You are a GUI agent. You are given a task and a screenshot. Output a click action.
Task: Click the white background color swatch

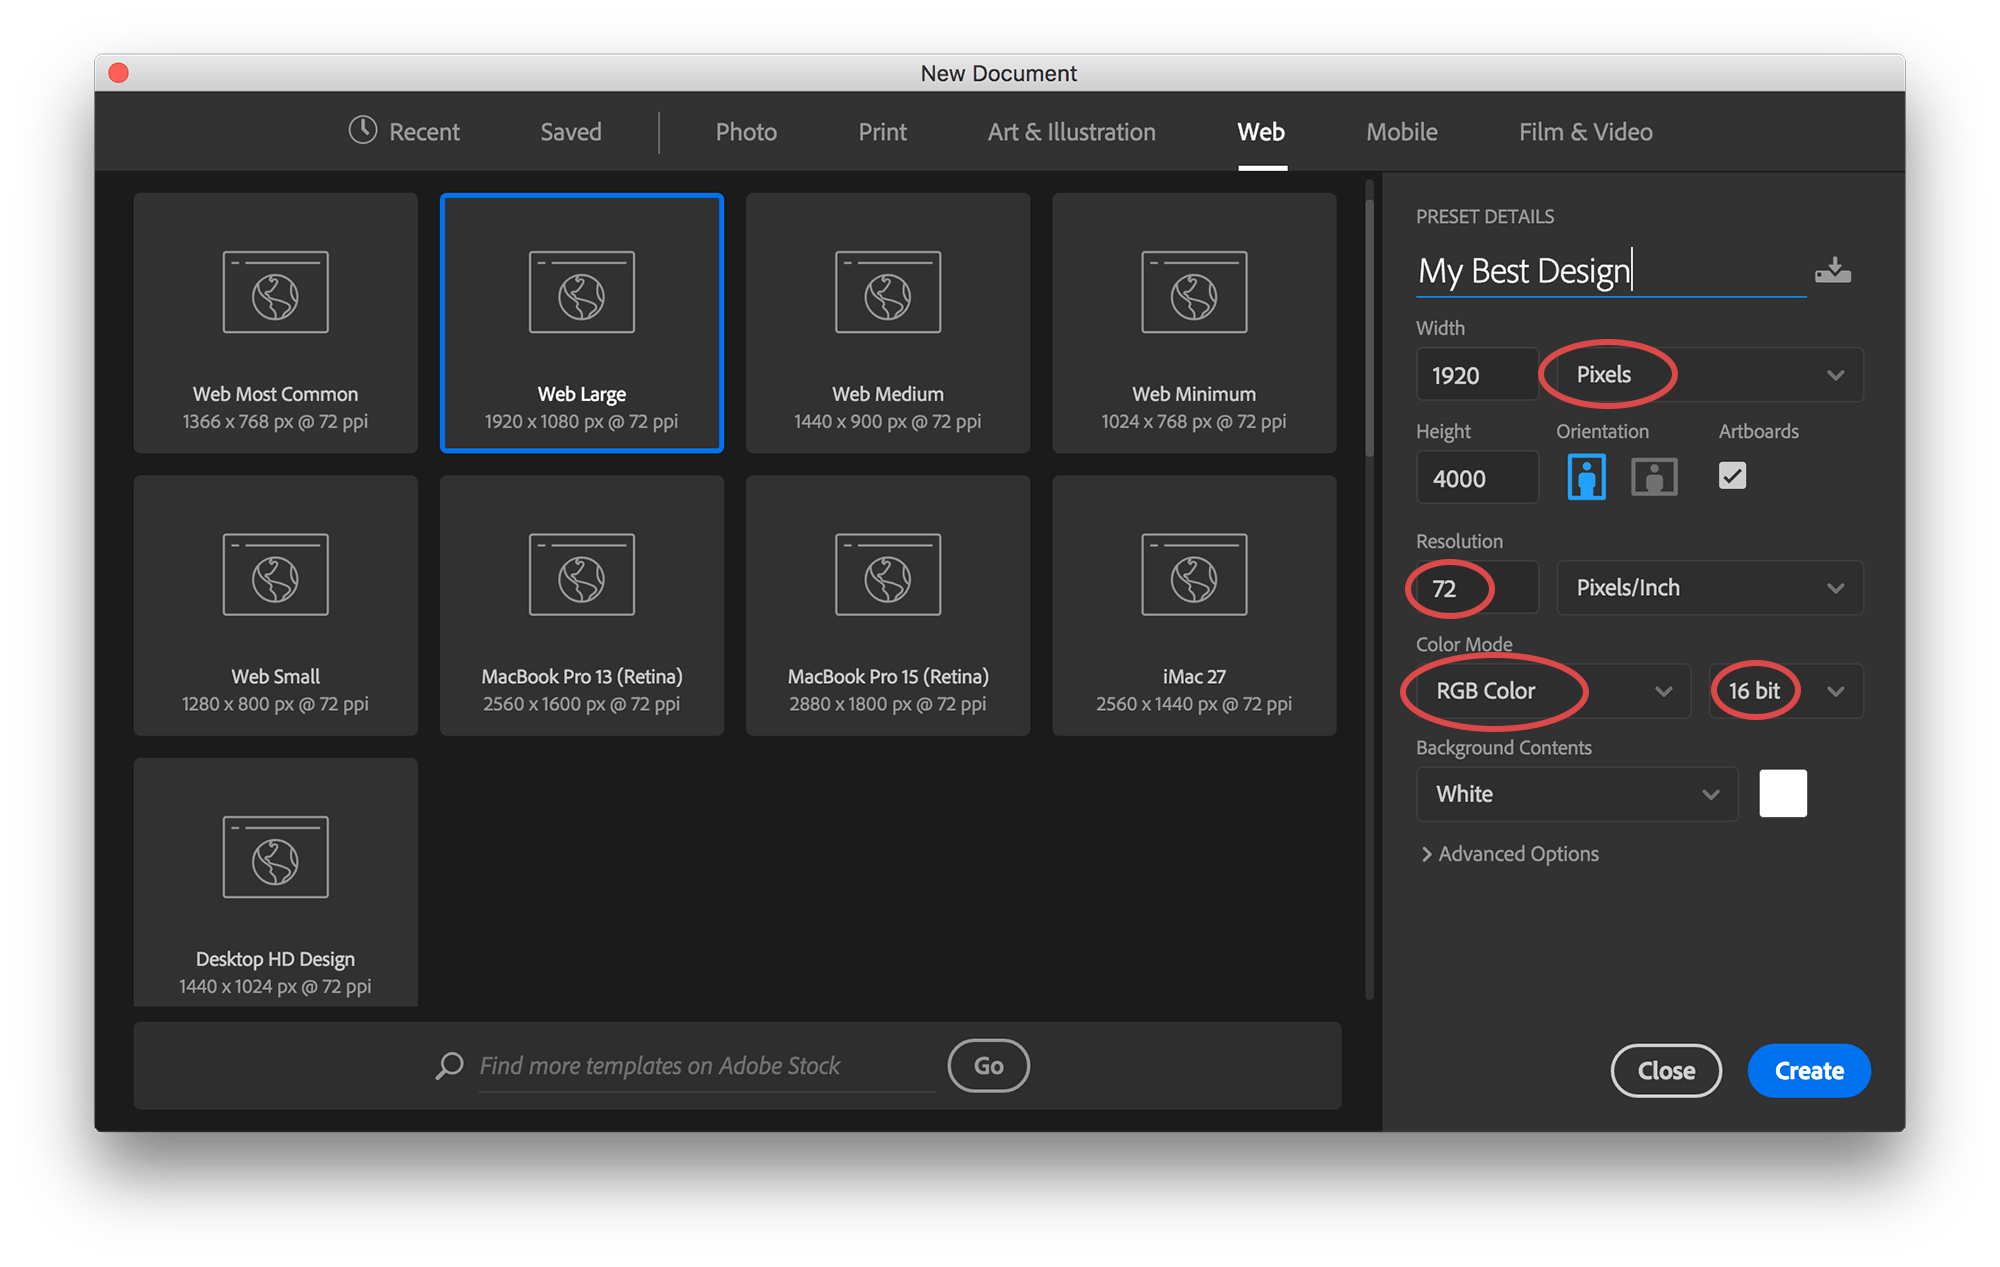point(1783,794)
